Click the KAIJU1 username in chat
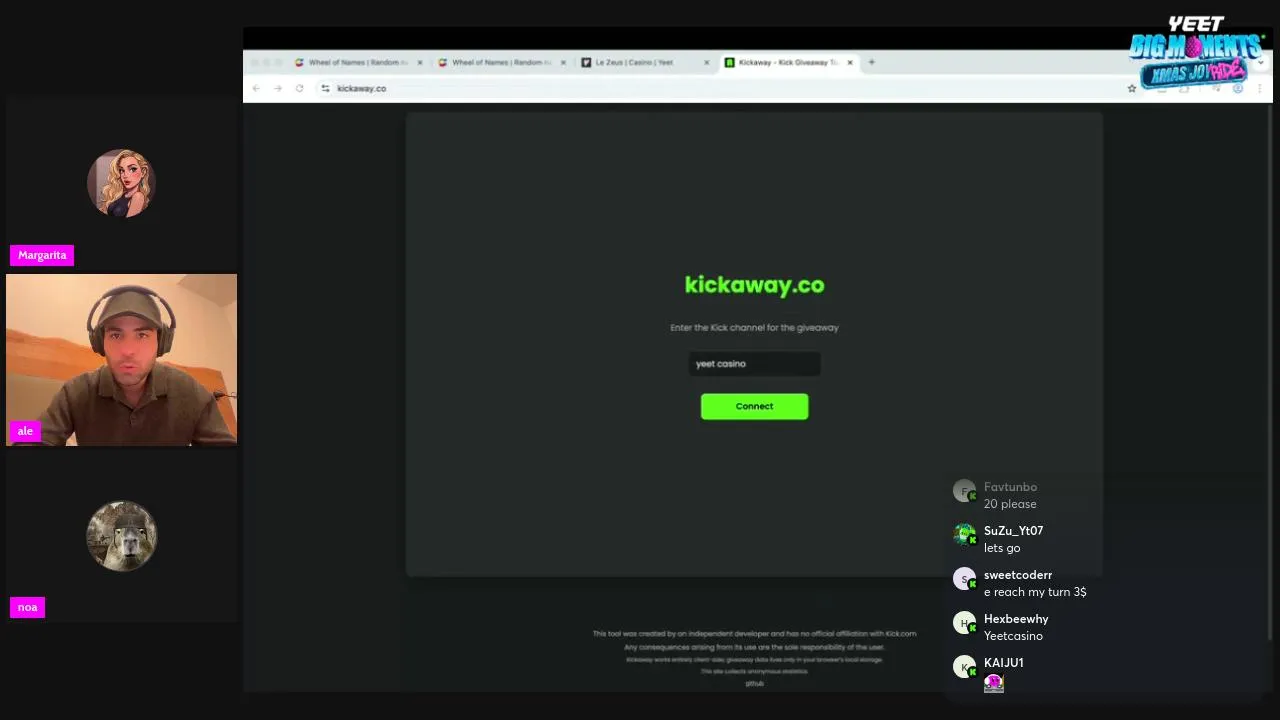1280x720 pixels. (x=1003, y=663)
